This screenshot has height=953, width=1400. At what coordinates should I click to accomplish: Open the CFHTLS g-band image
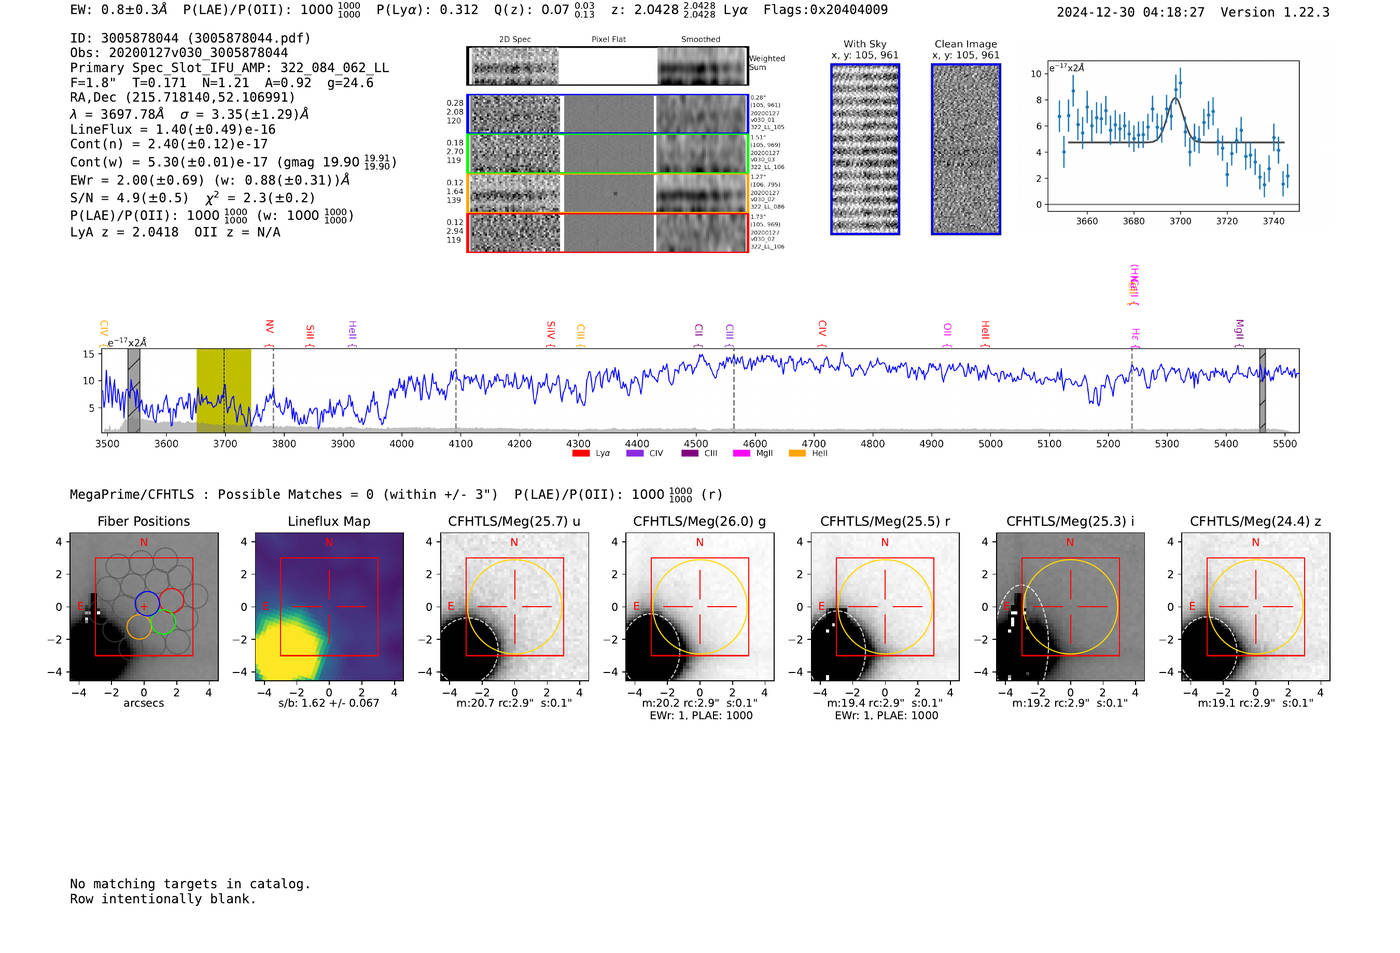click(700, 607)
